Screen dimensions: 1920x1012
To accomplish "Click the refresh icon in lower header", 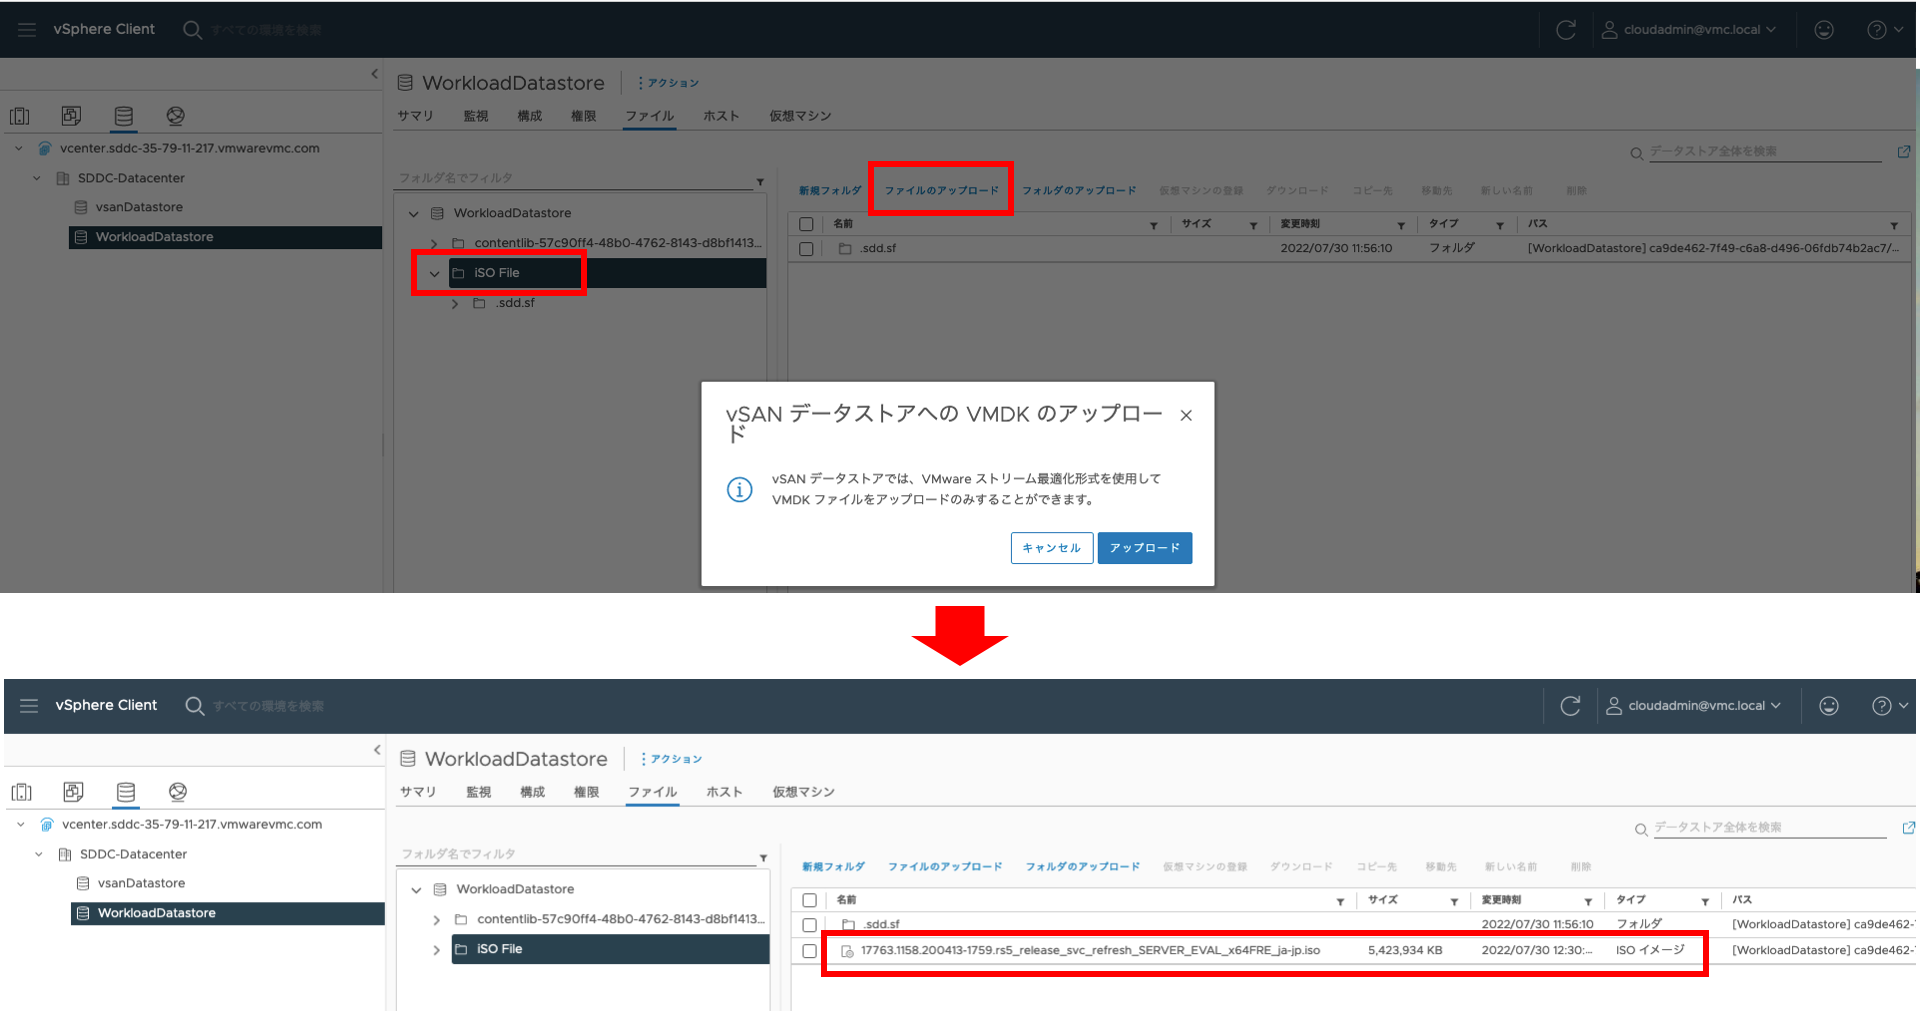I will pos(1570,706).
